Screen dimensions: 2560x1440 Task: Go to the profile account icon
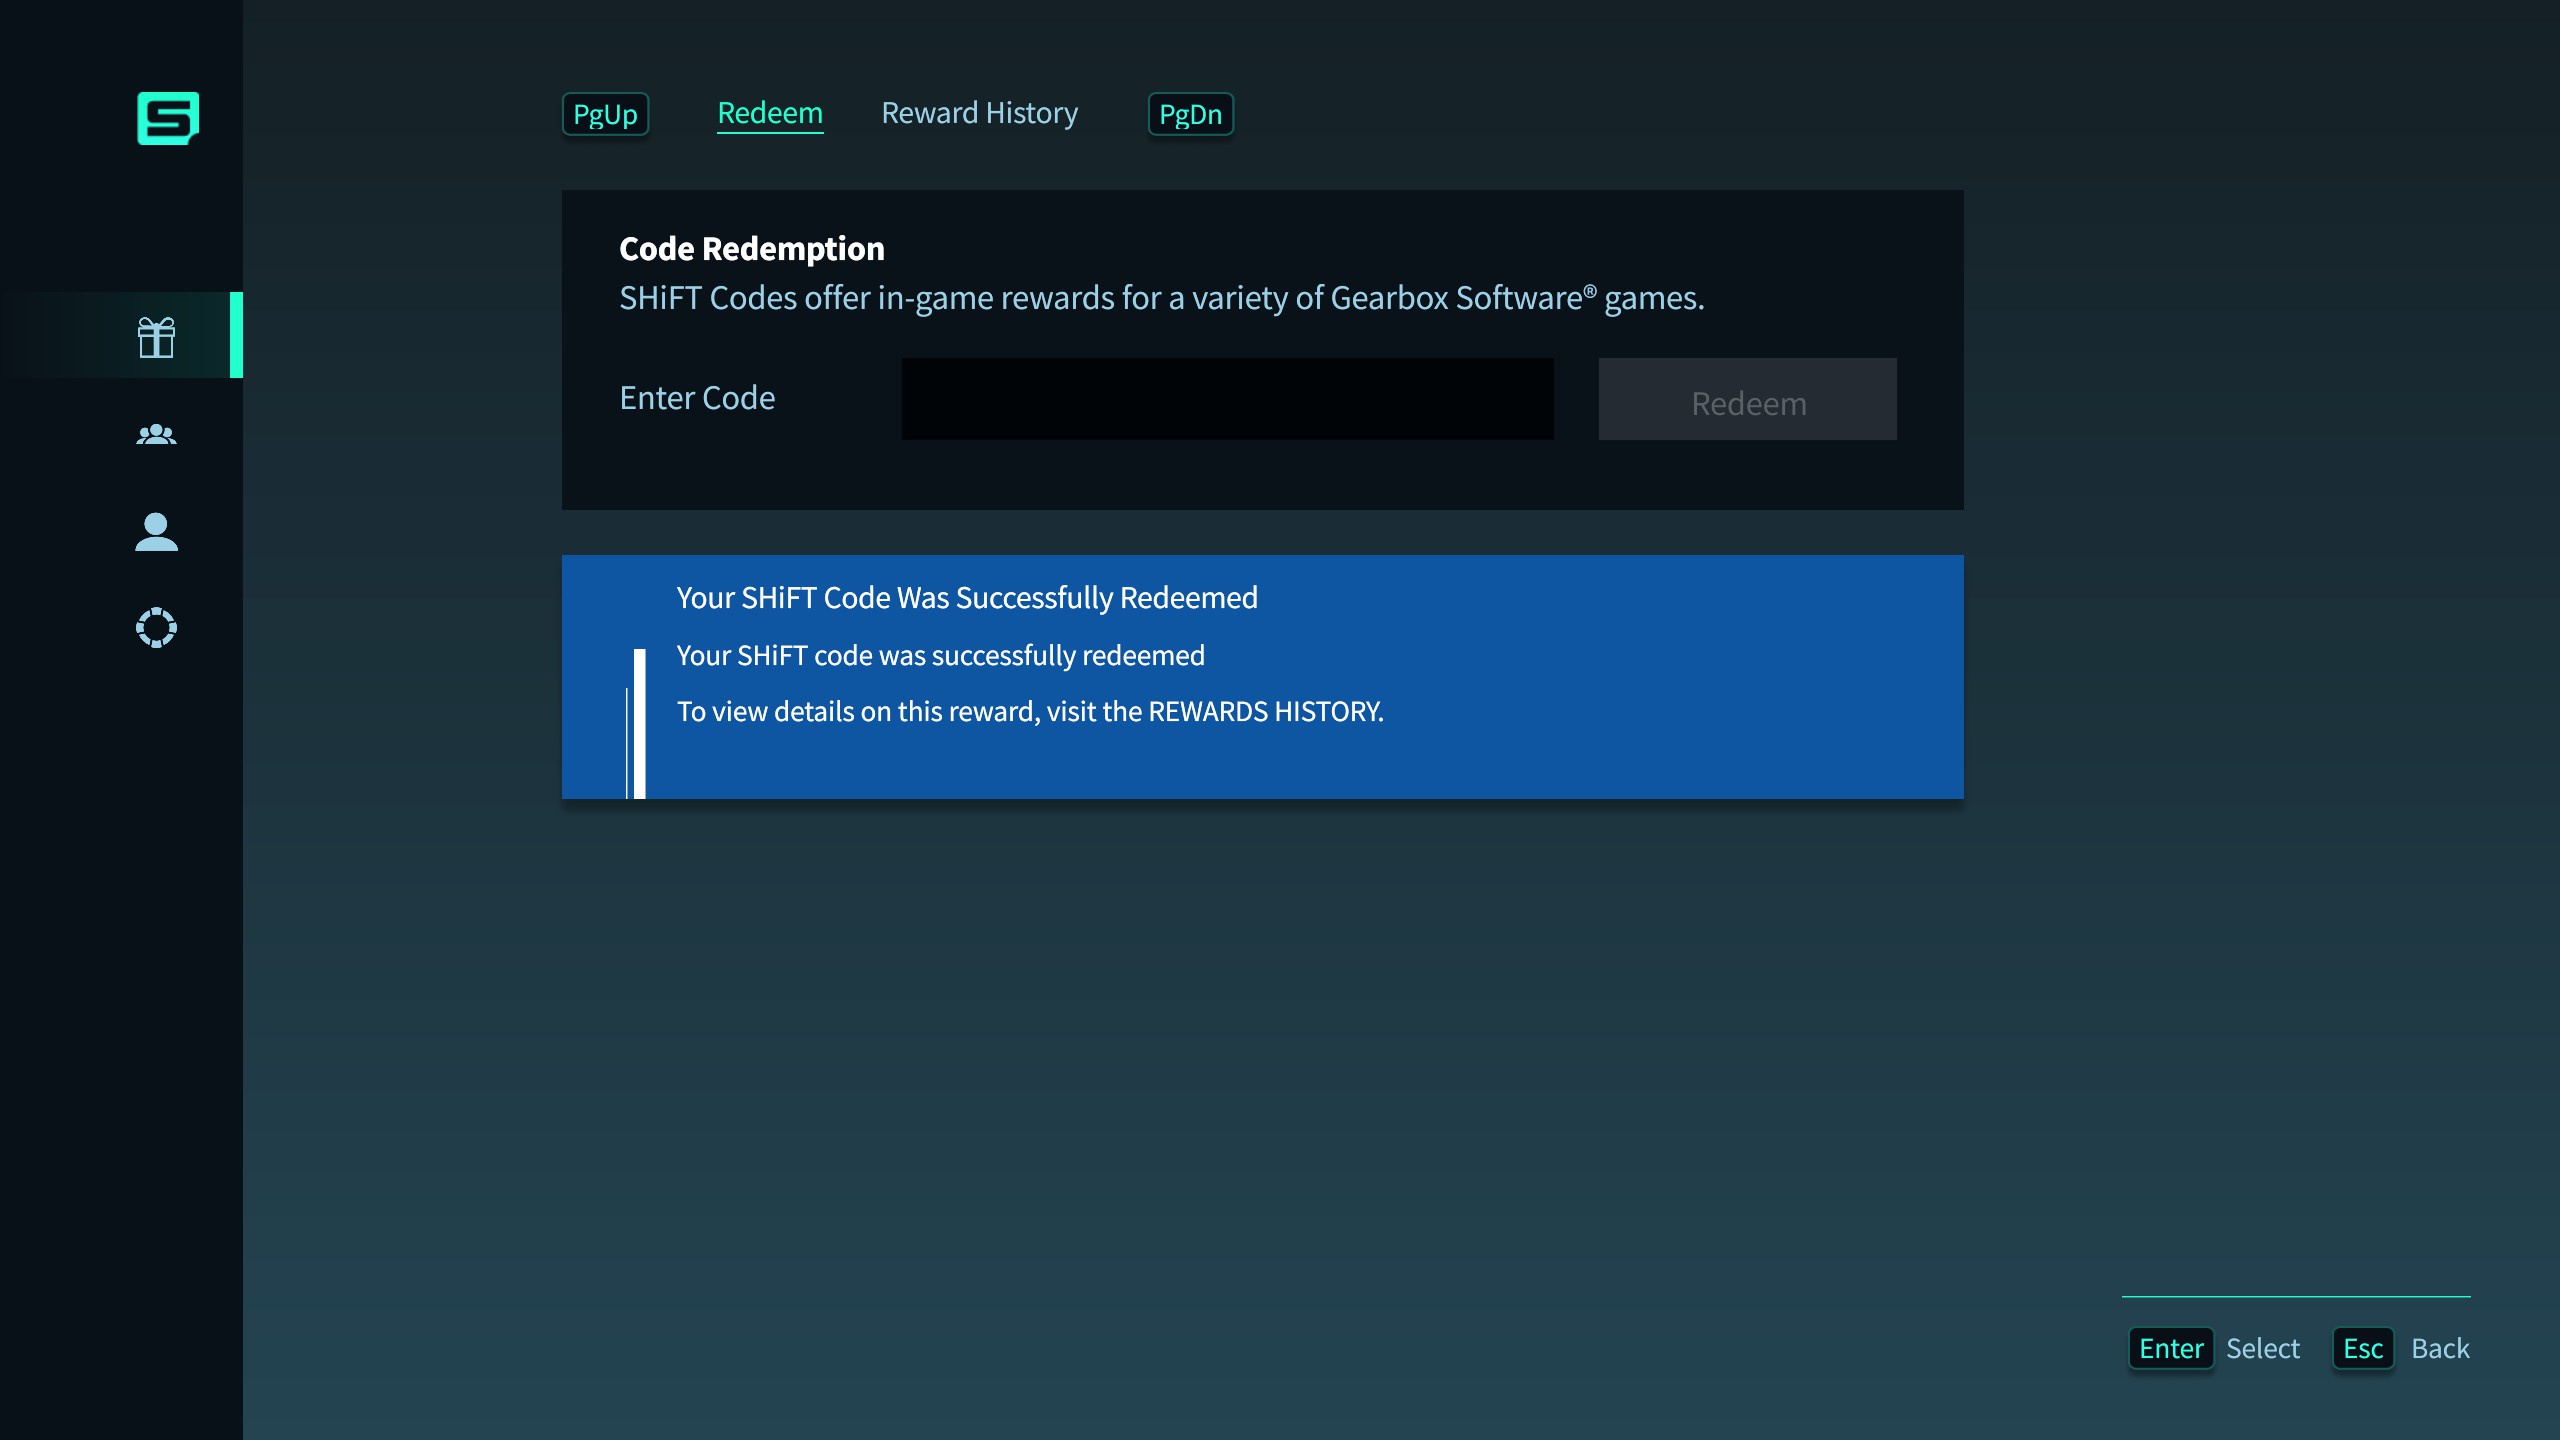156,531
